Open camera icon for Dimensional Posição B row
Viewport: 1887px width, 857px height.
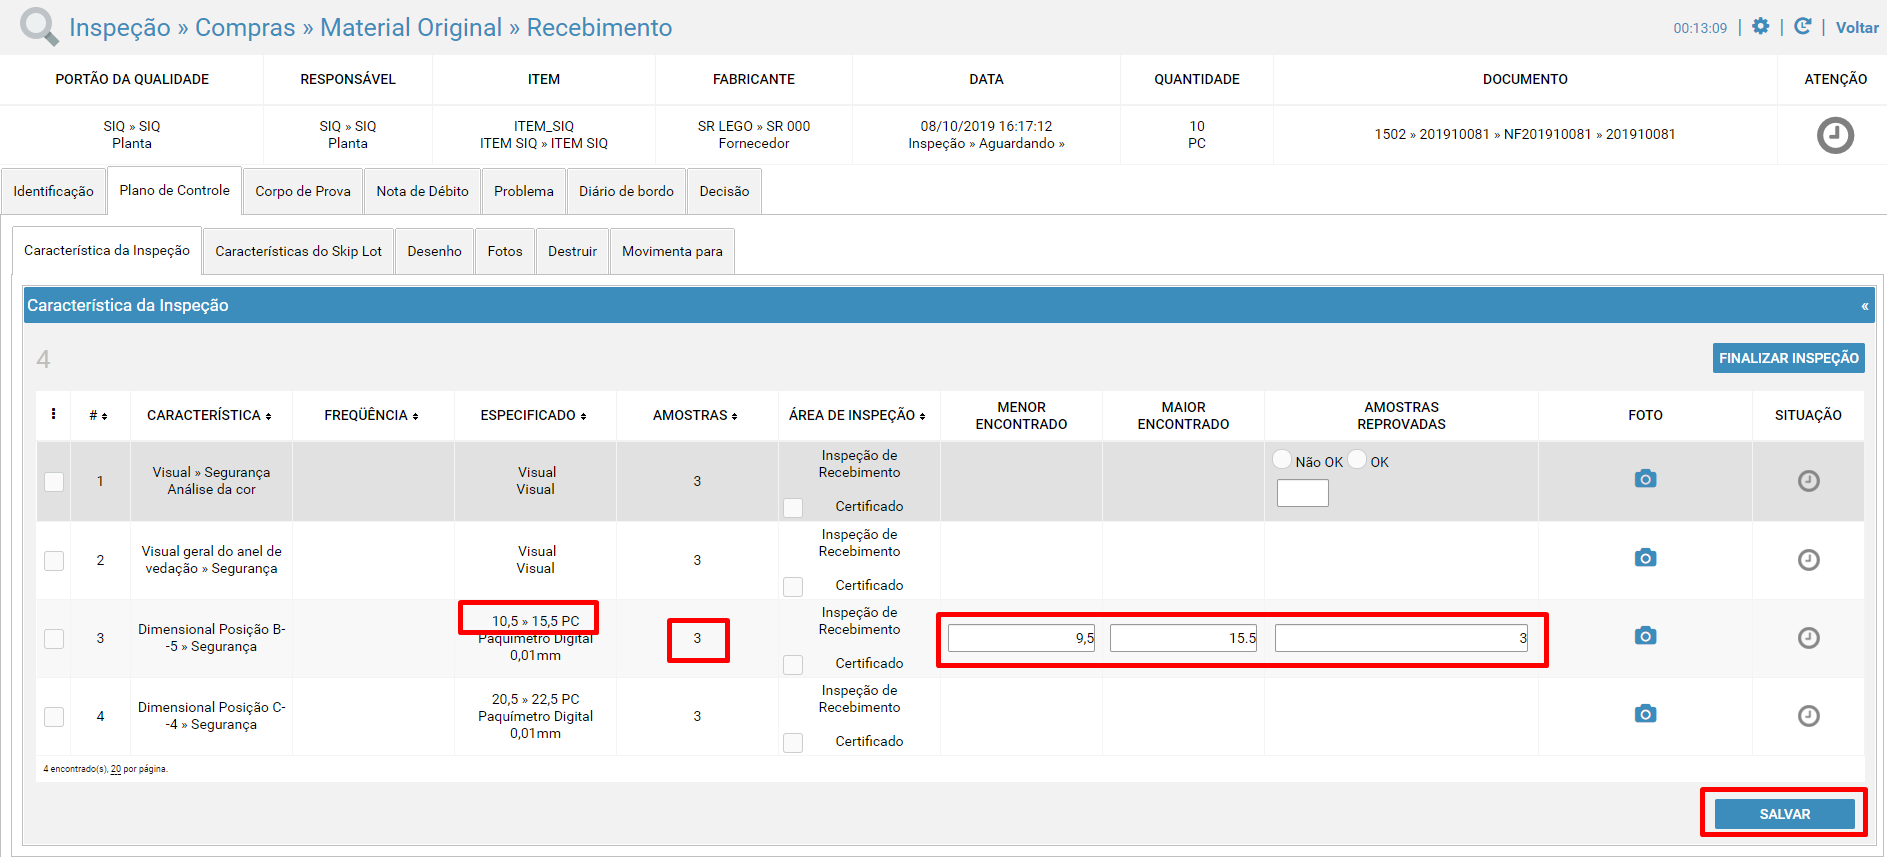coord(1645,635)
